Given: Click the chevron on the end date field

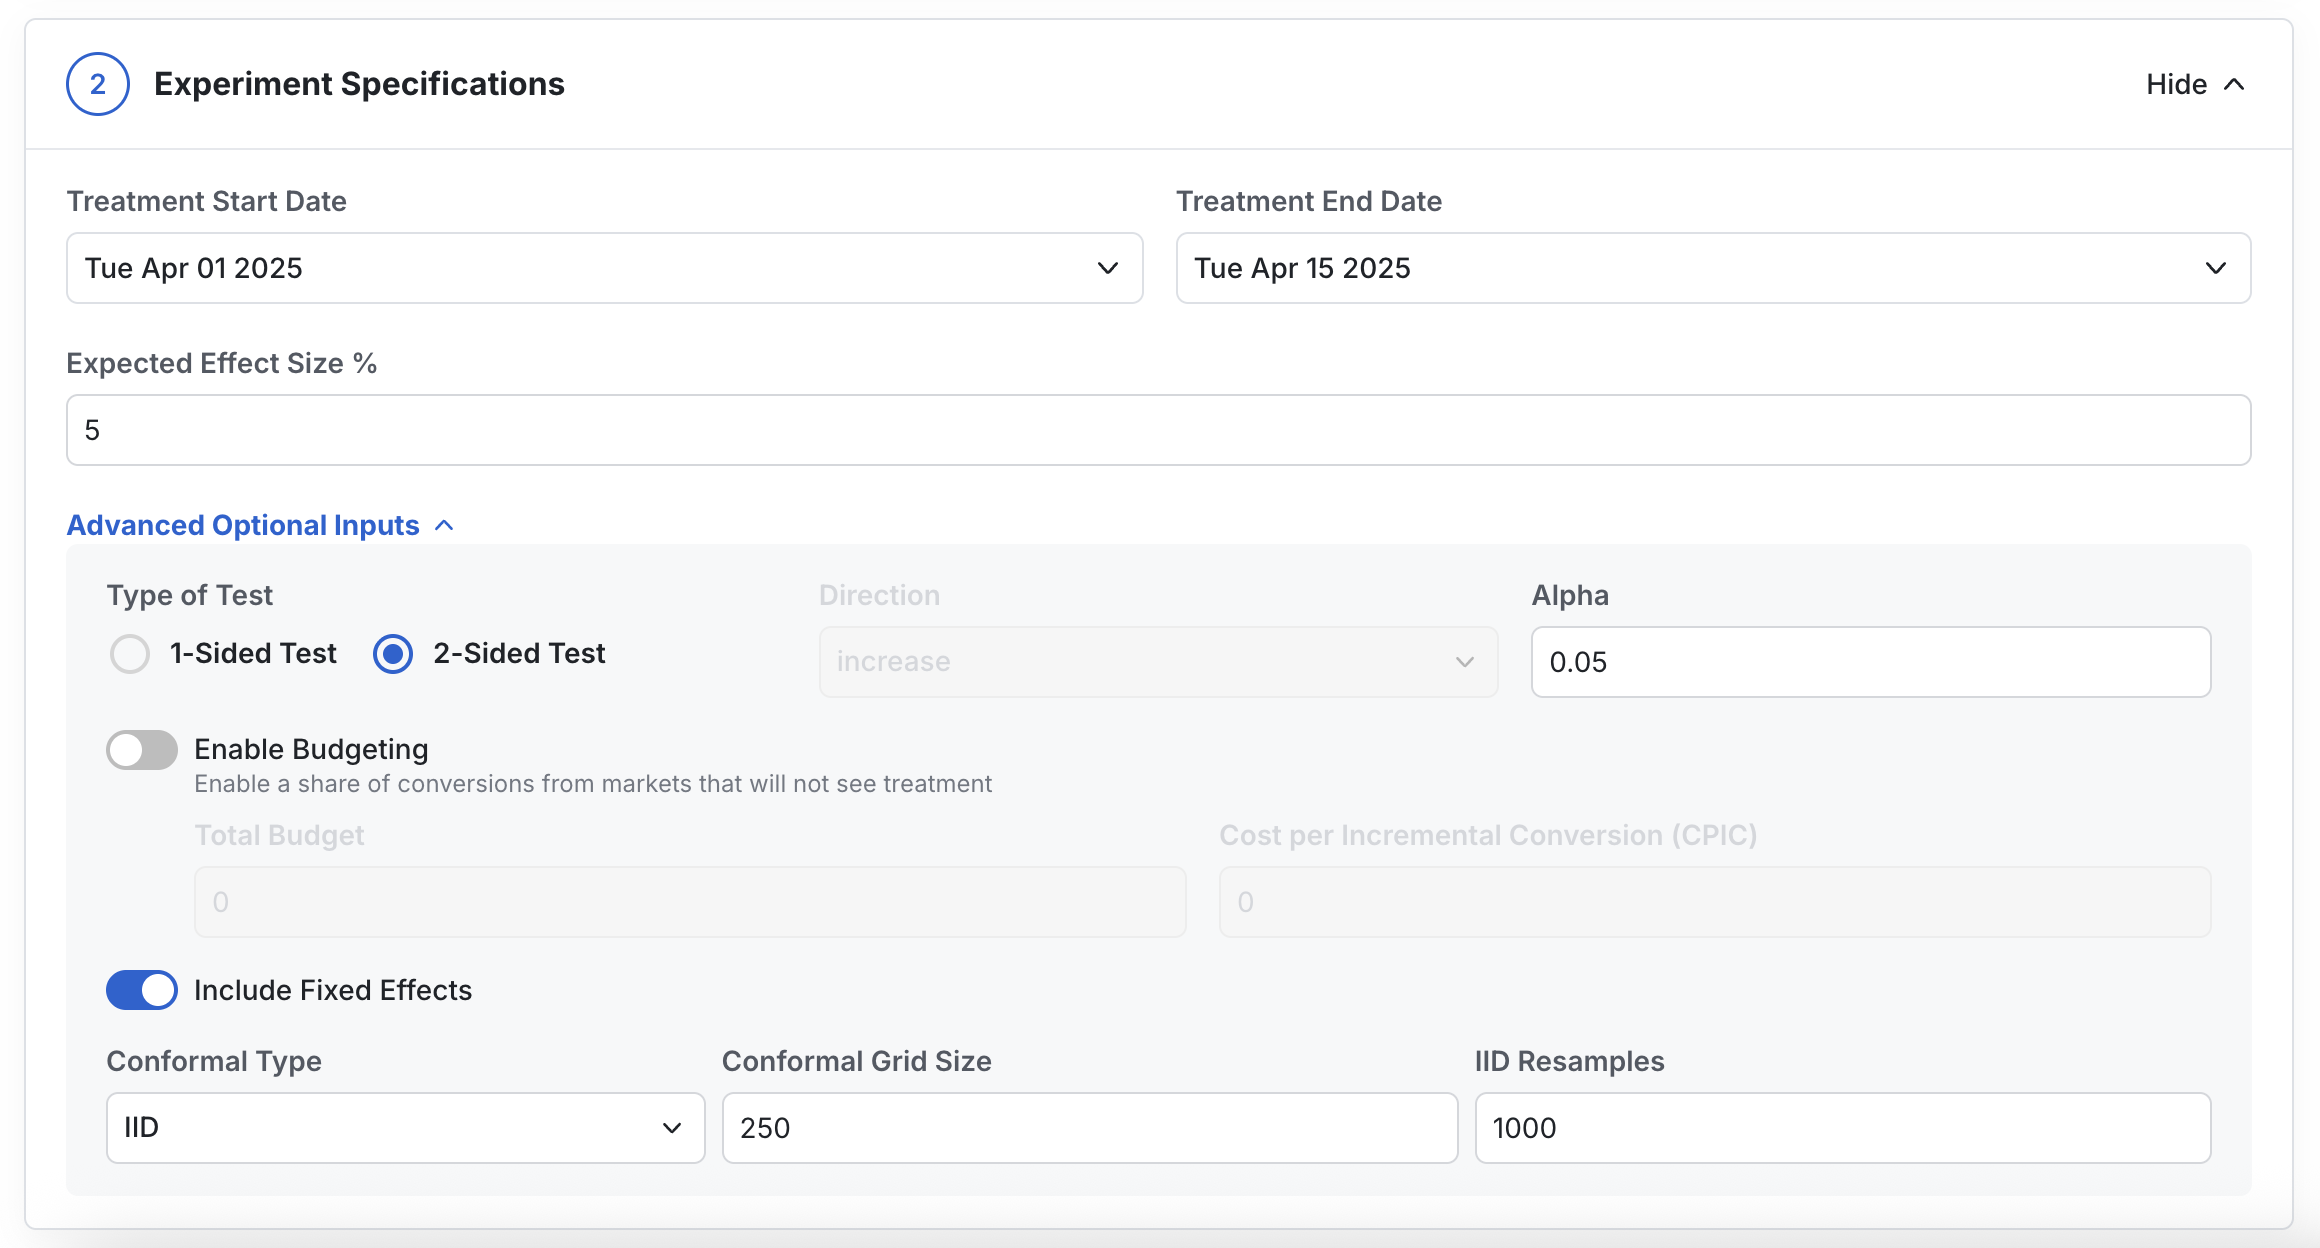Looking at the screenshot, I should [2216, 268].
